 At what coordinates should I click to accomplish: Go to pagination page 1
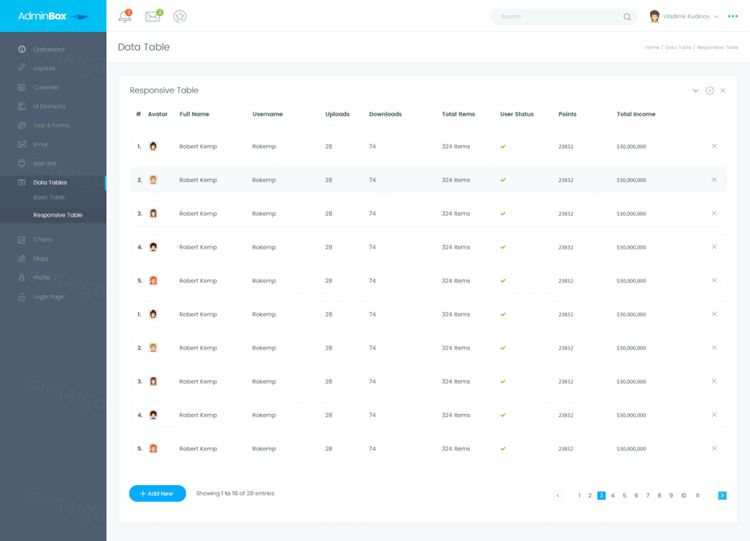click(x=579, y=496)
